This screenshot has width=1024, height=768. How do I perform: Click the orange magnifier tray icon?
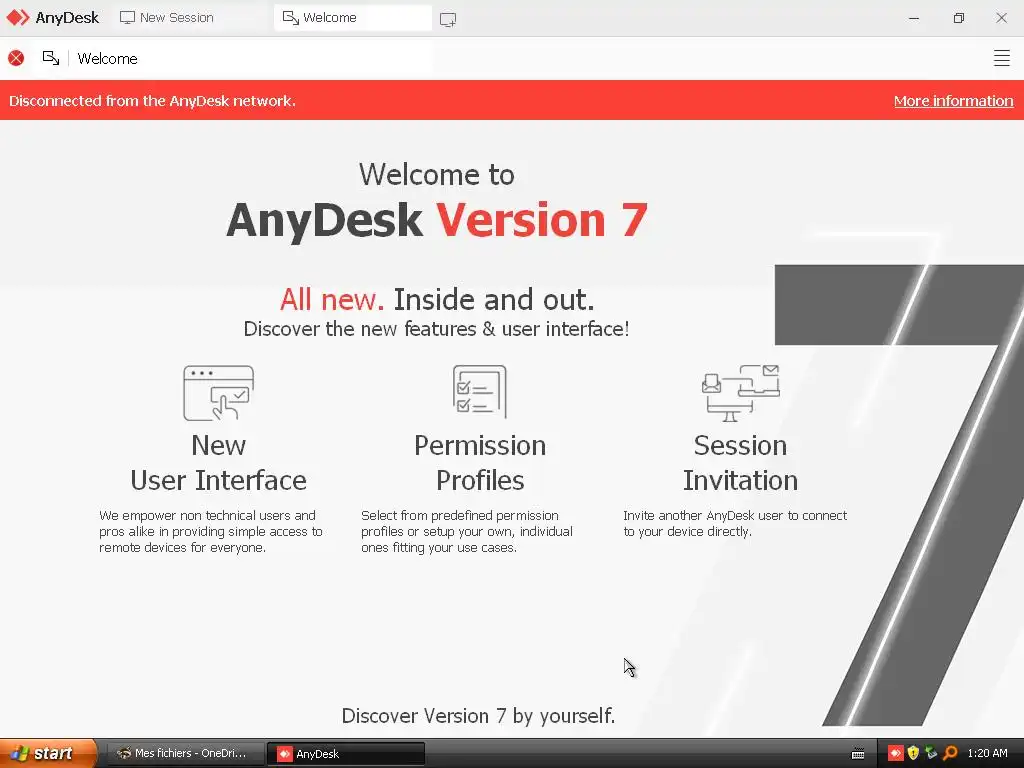pos(950,753)
